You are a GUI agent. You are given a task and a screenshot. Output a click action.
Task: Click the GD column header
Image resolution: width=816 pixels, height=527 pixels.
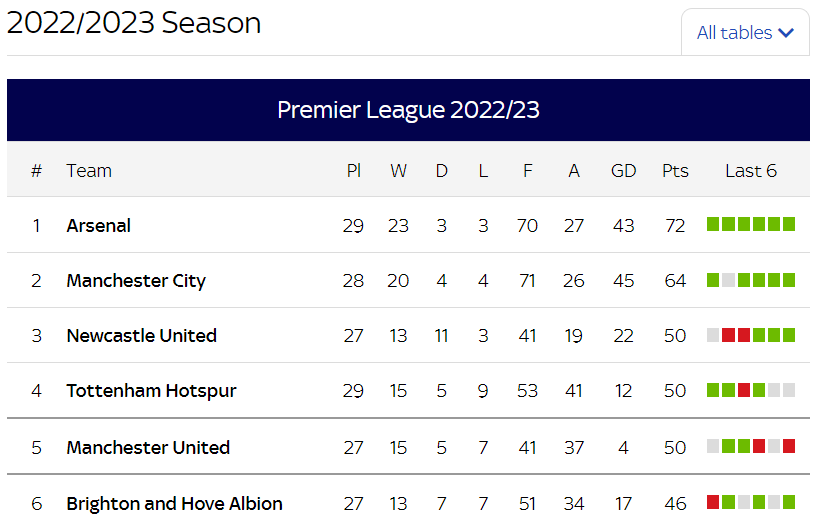pyautogui.click(x=623, y=171)
